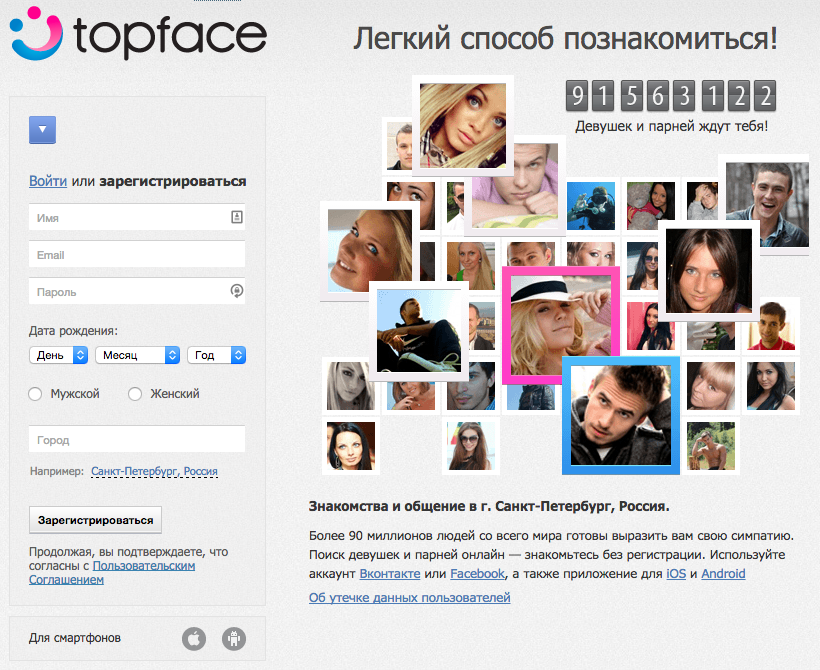Click the topface logo
The height and width of the screenshot is (670, 820).
coord(139,34)
